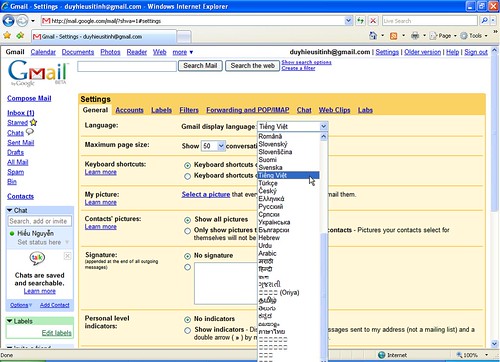Open the Inbox (1) link
This screenshot has width=500, height=362.
(x=21, y=113)
